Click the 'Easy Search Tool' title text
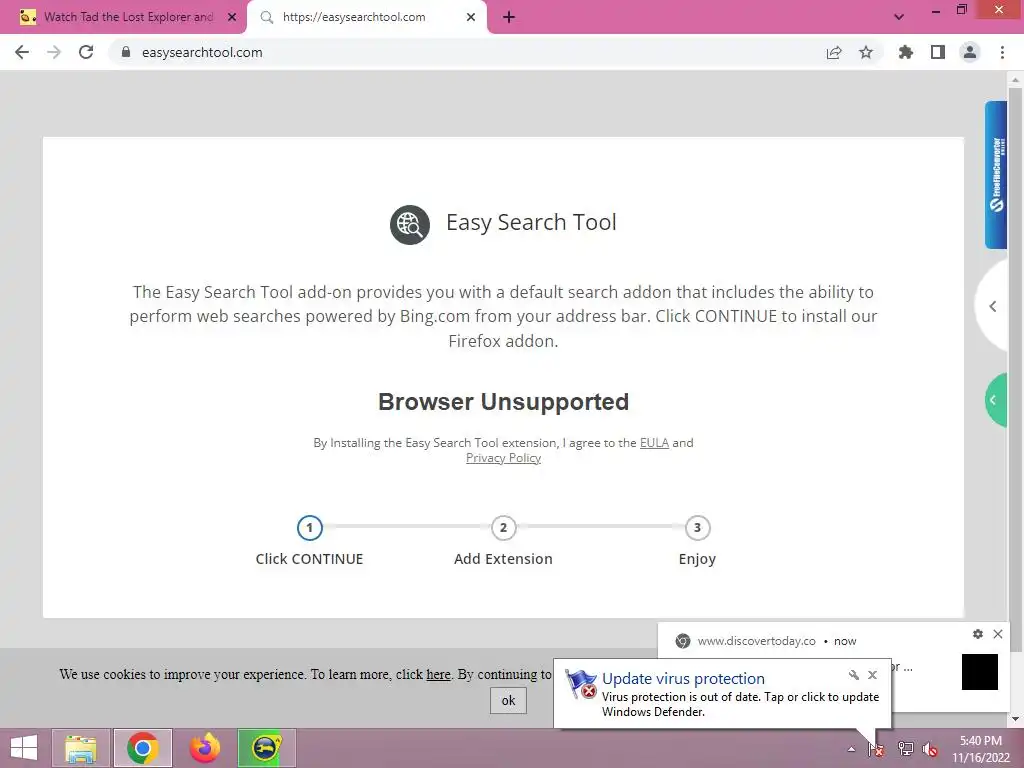 click(x=531, y=222)
